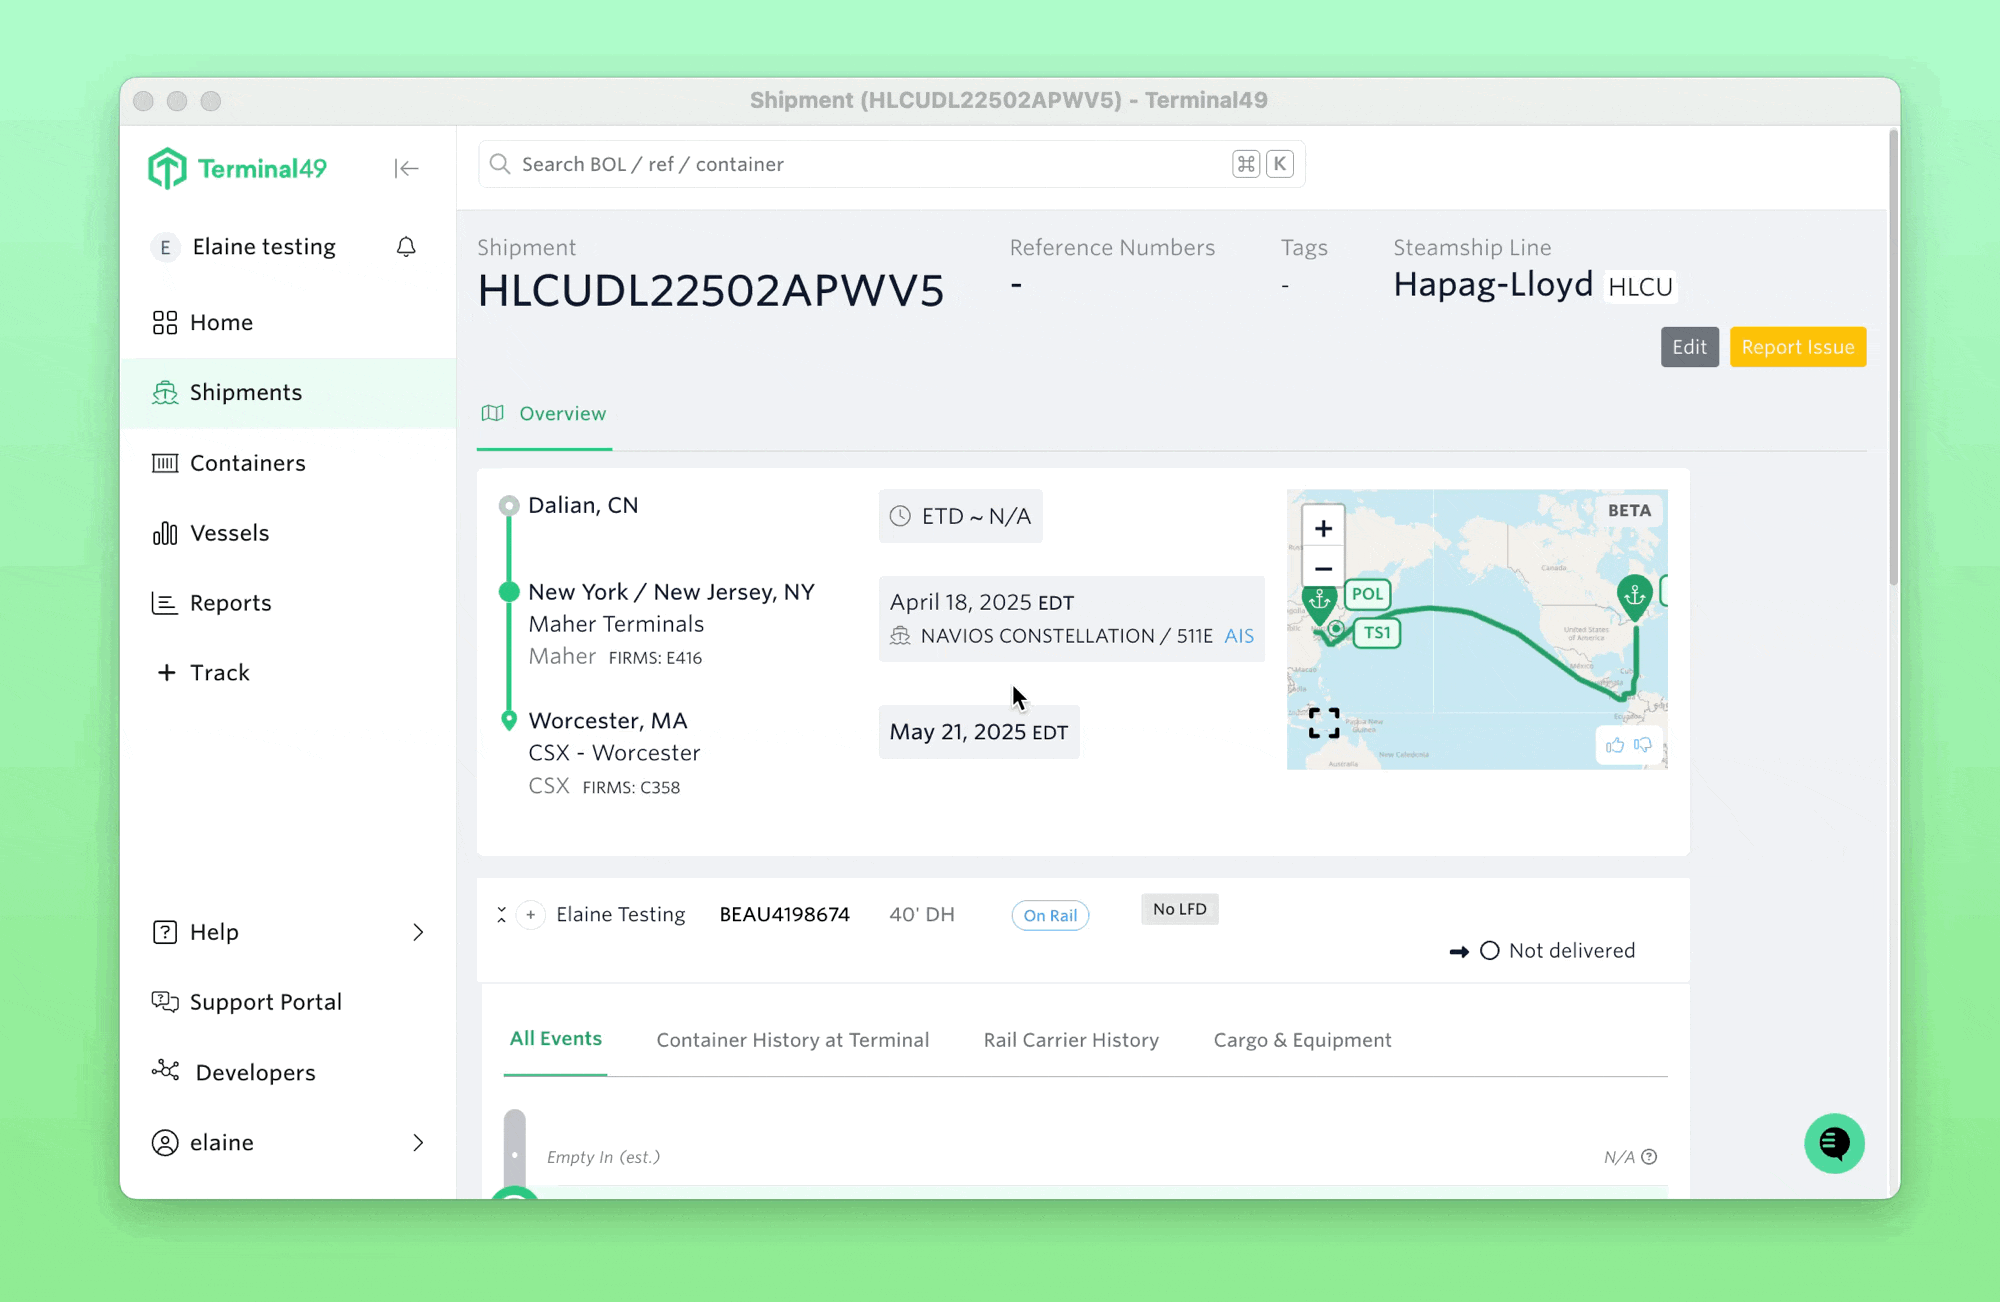Give thumbs down on map

point(1642,745)
